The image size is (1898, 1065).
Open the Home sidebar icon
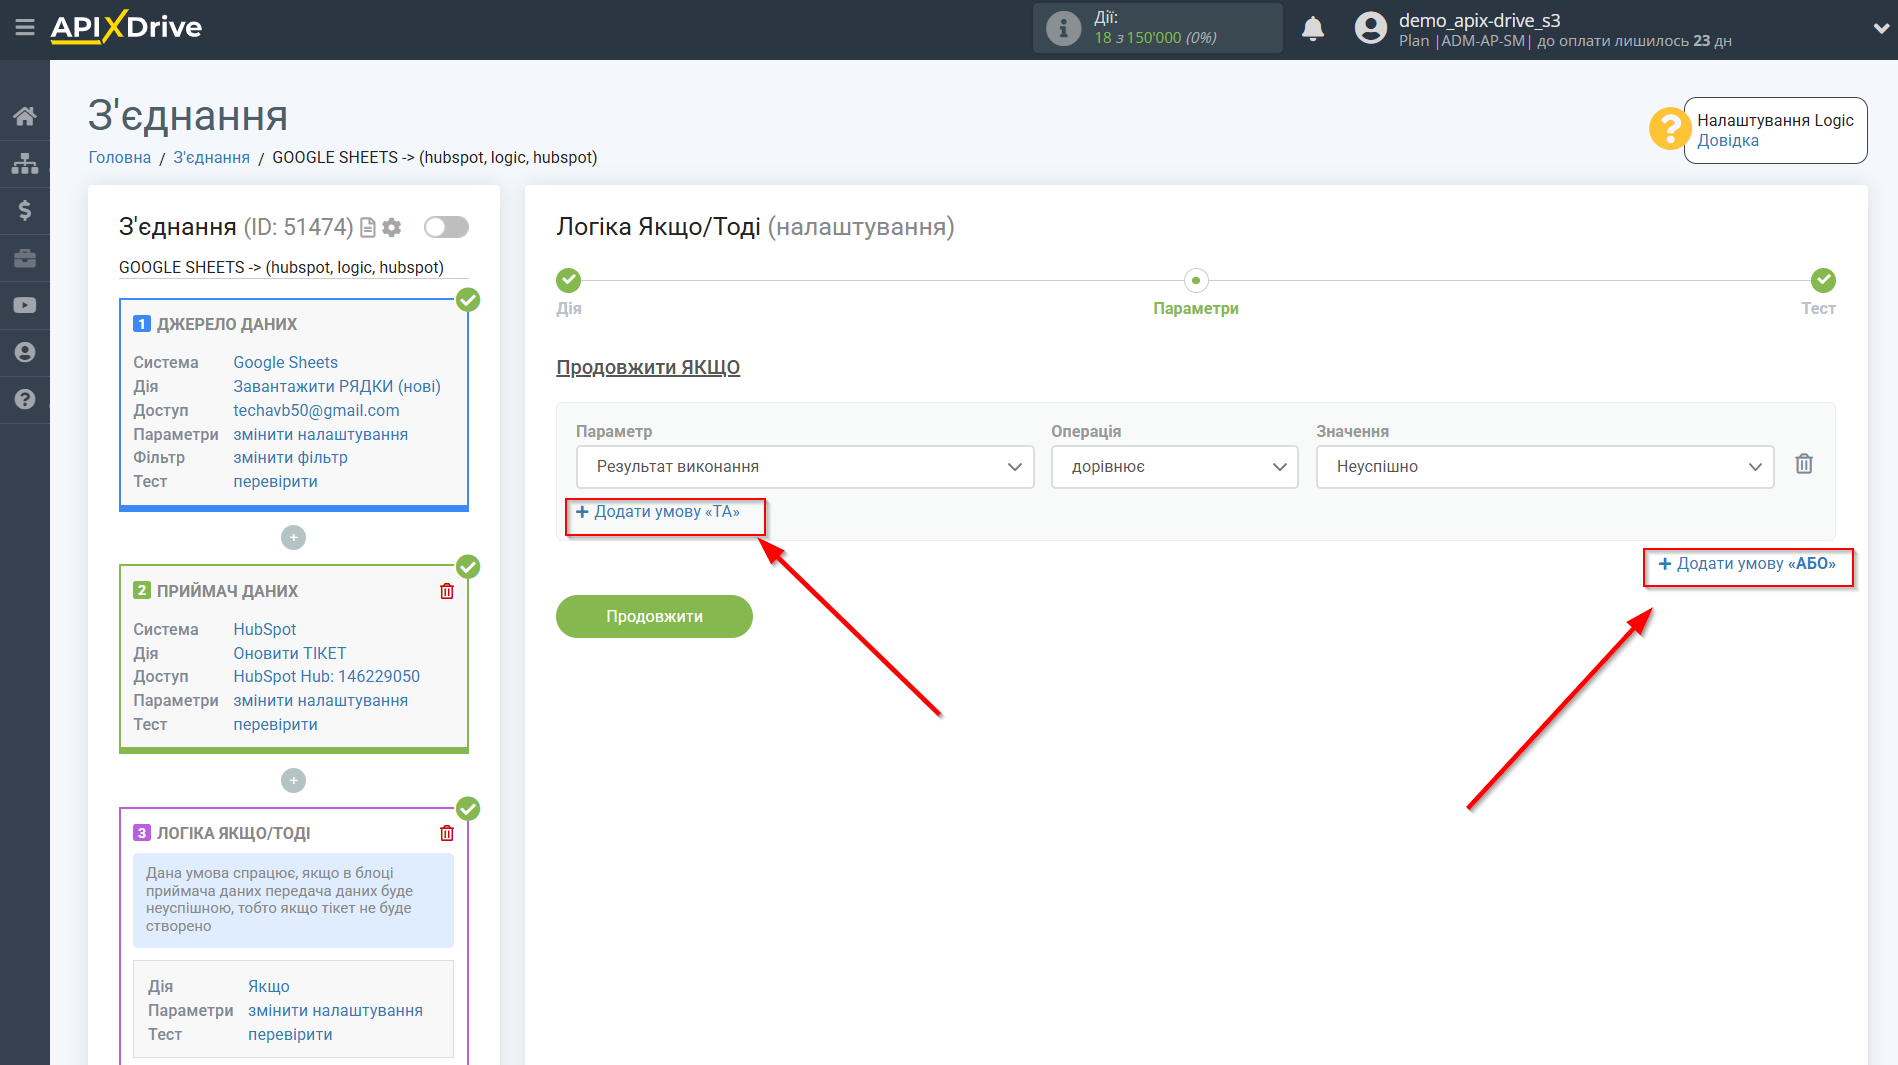(25, 116)
